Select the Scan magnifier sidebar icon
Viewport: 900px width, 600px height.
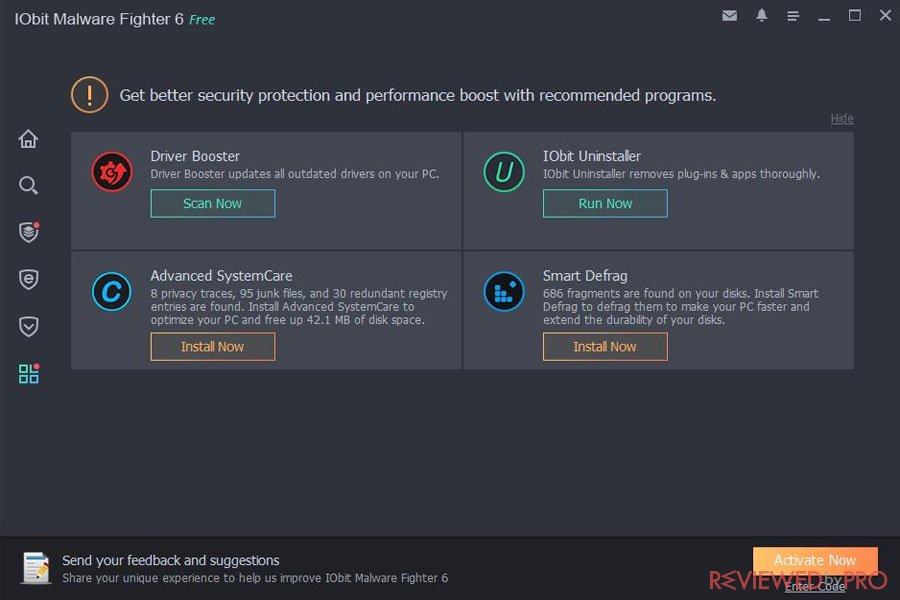(x=28, y=185)
